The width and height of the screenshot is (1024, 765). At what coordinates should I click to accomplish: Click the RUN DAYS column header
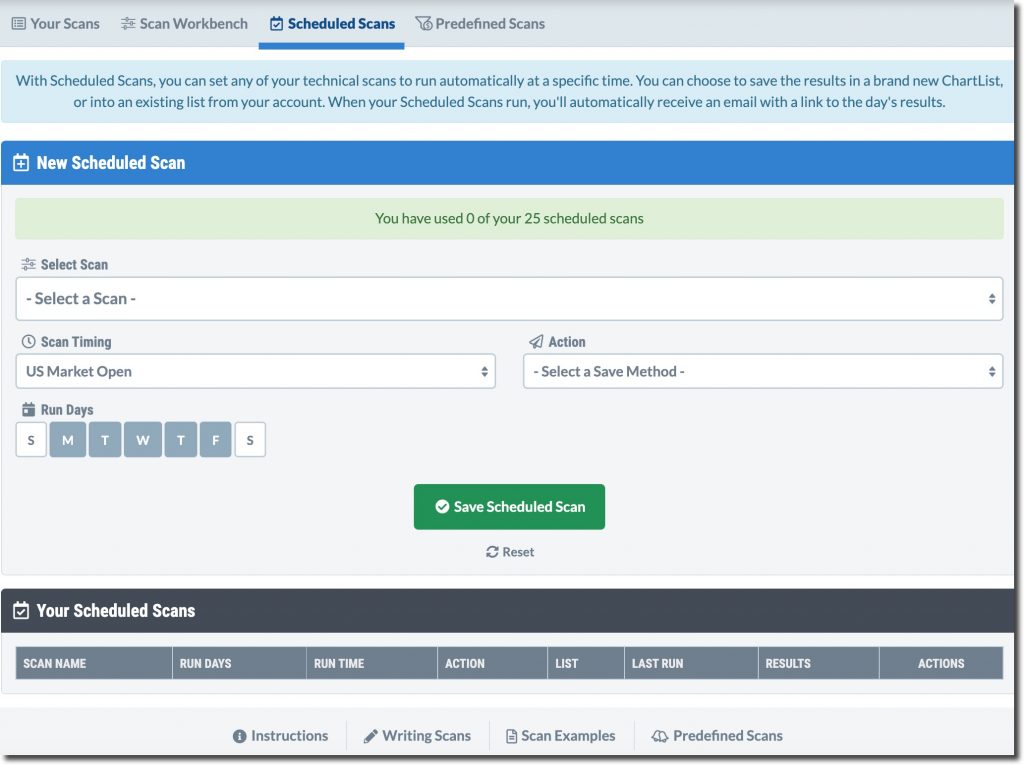pyautogui.click(x=239, y=663)
